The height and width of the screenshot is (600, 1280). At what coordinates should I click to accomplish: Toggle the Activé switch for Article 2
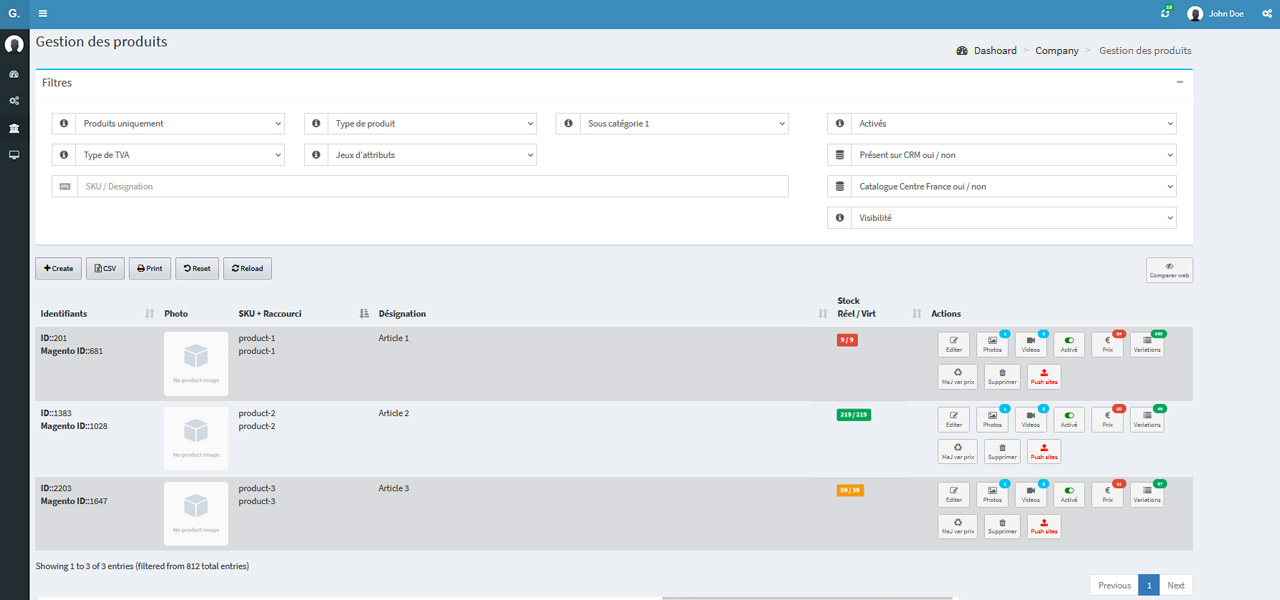click(1069, 420)
